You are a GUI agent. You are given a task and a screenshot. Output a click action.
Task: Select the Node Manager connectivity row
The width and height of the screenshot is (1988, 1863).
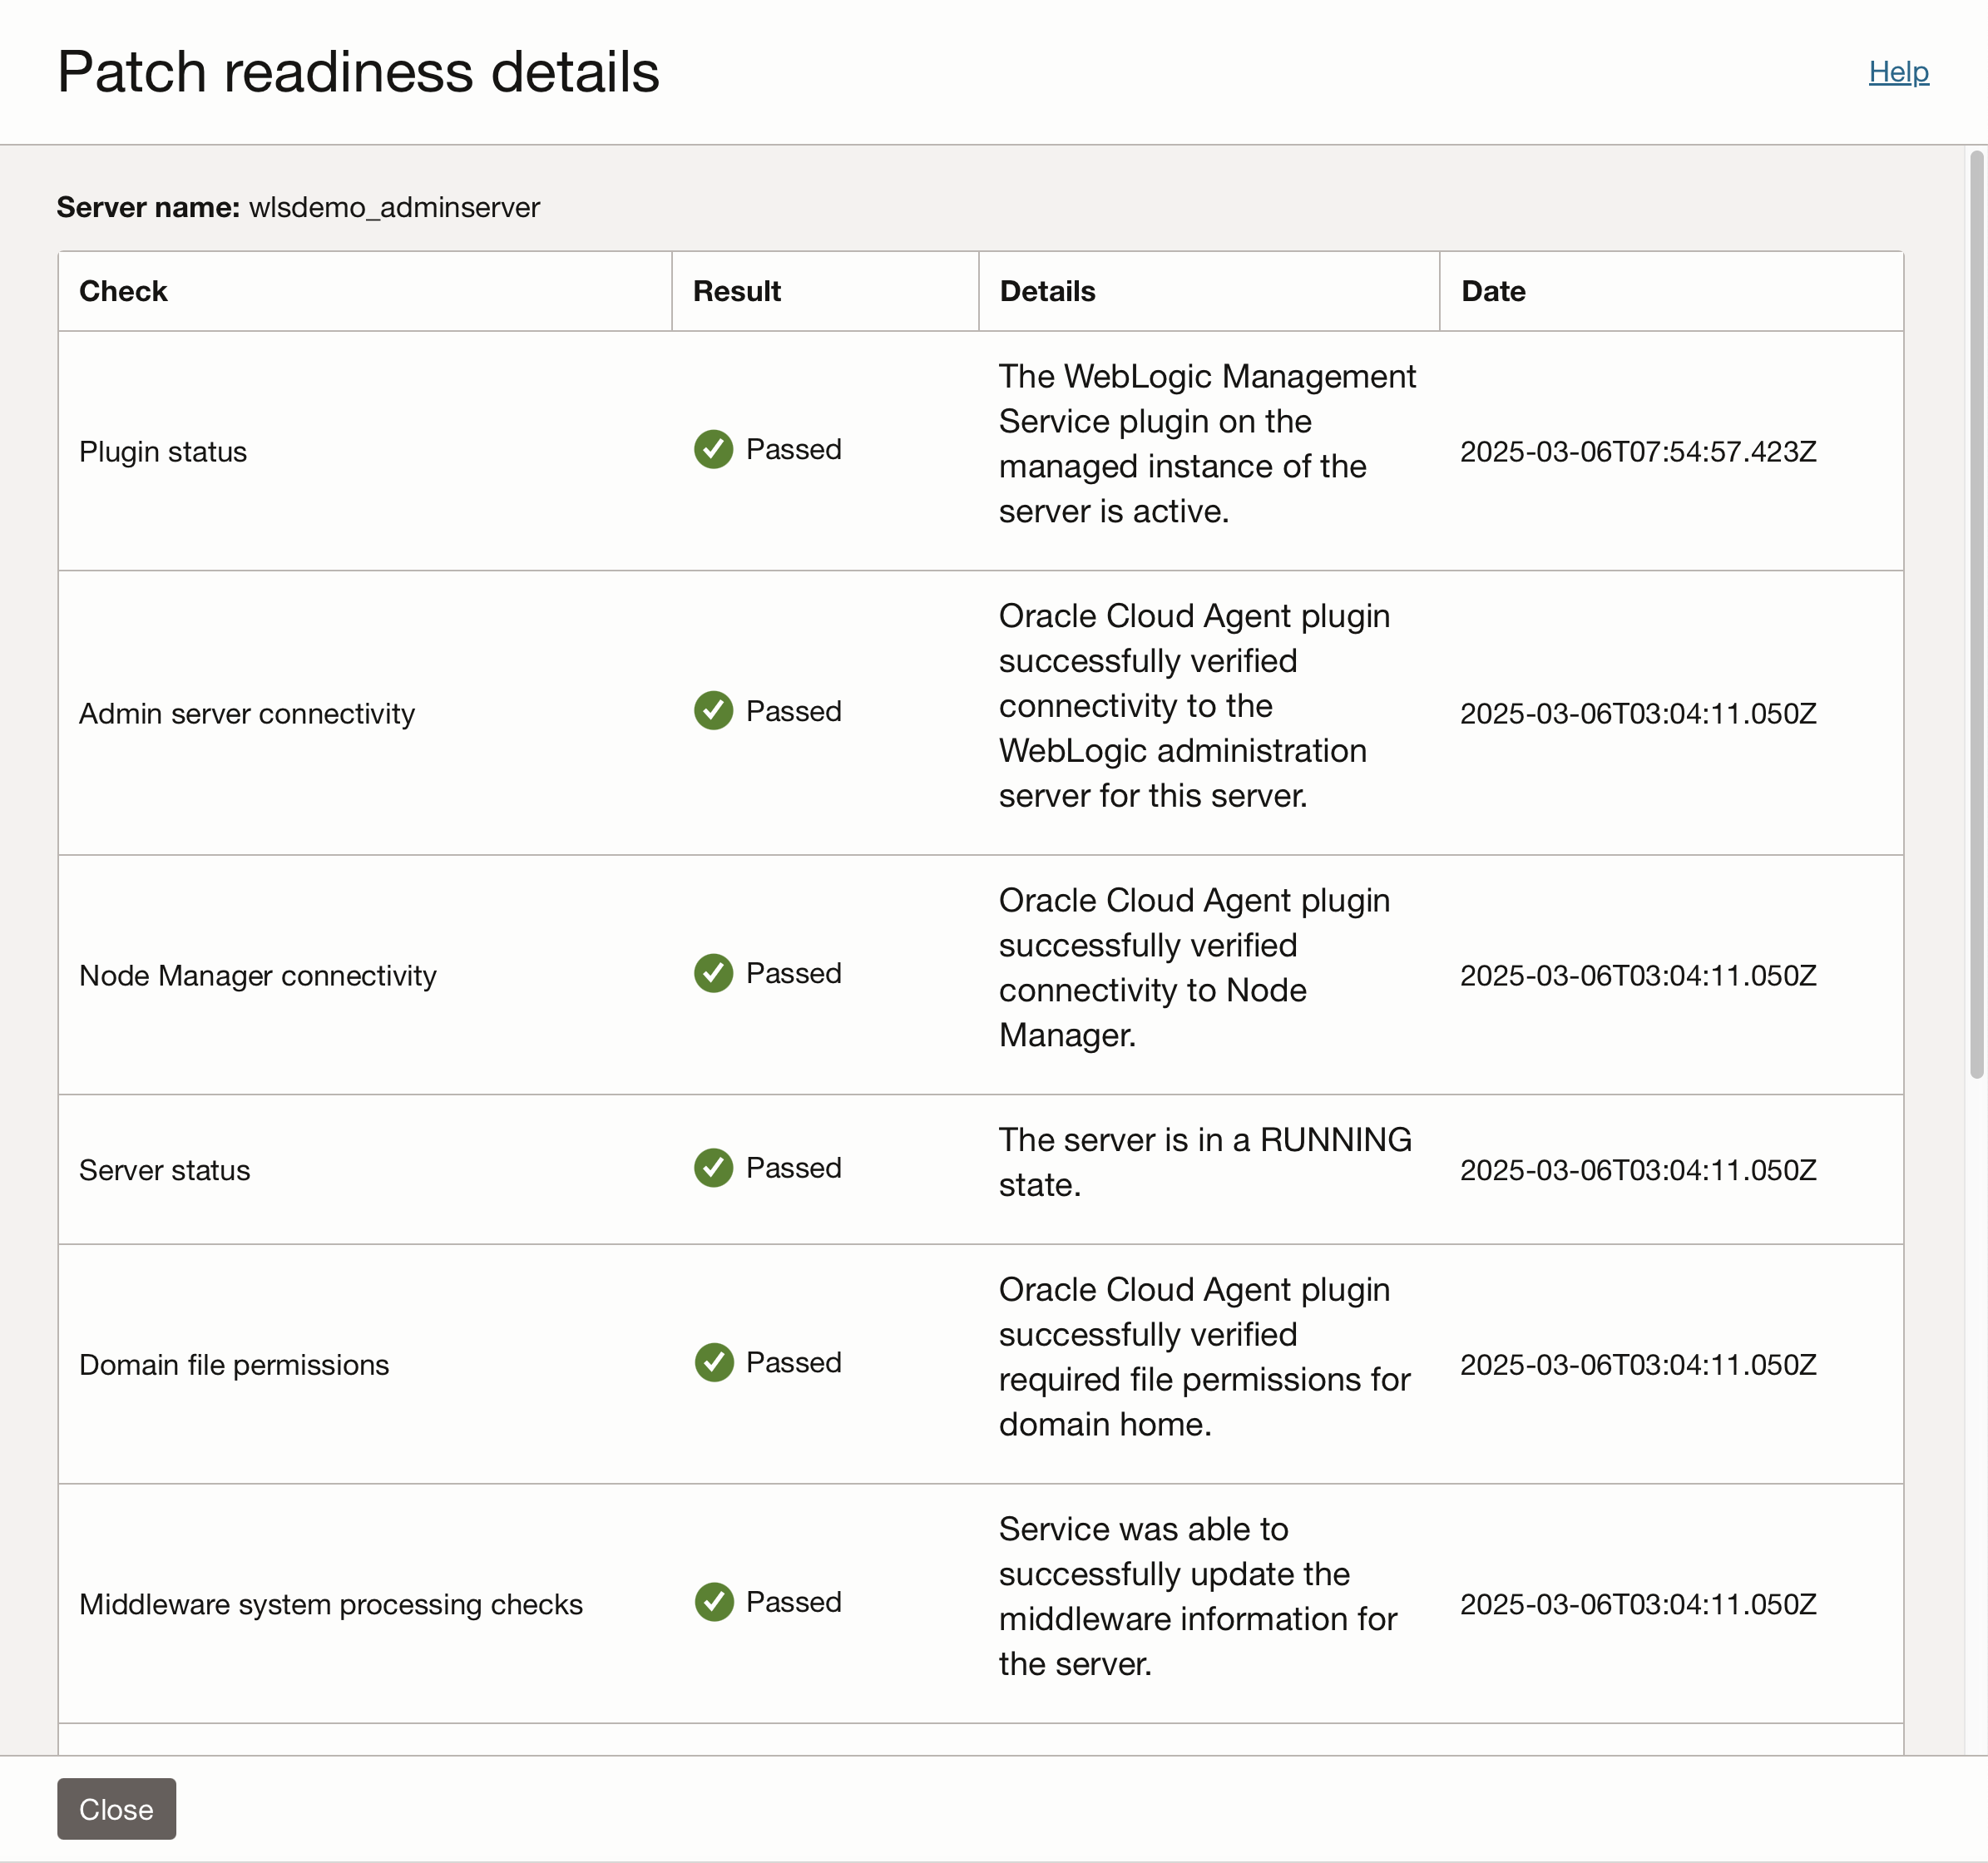pos(257,975)
